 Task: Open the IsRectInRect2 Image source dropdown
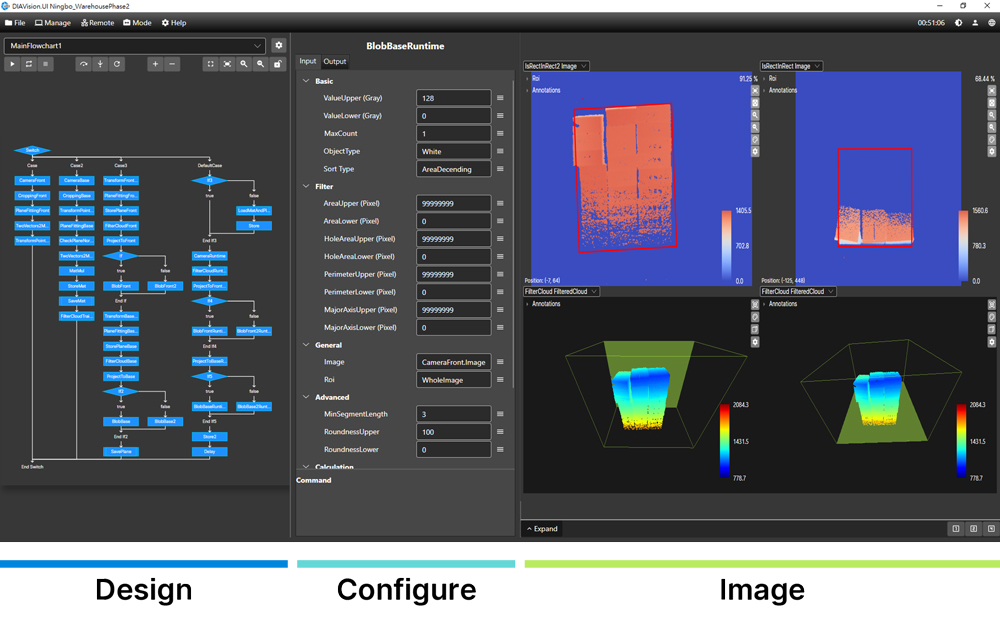556,66
